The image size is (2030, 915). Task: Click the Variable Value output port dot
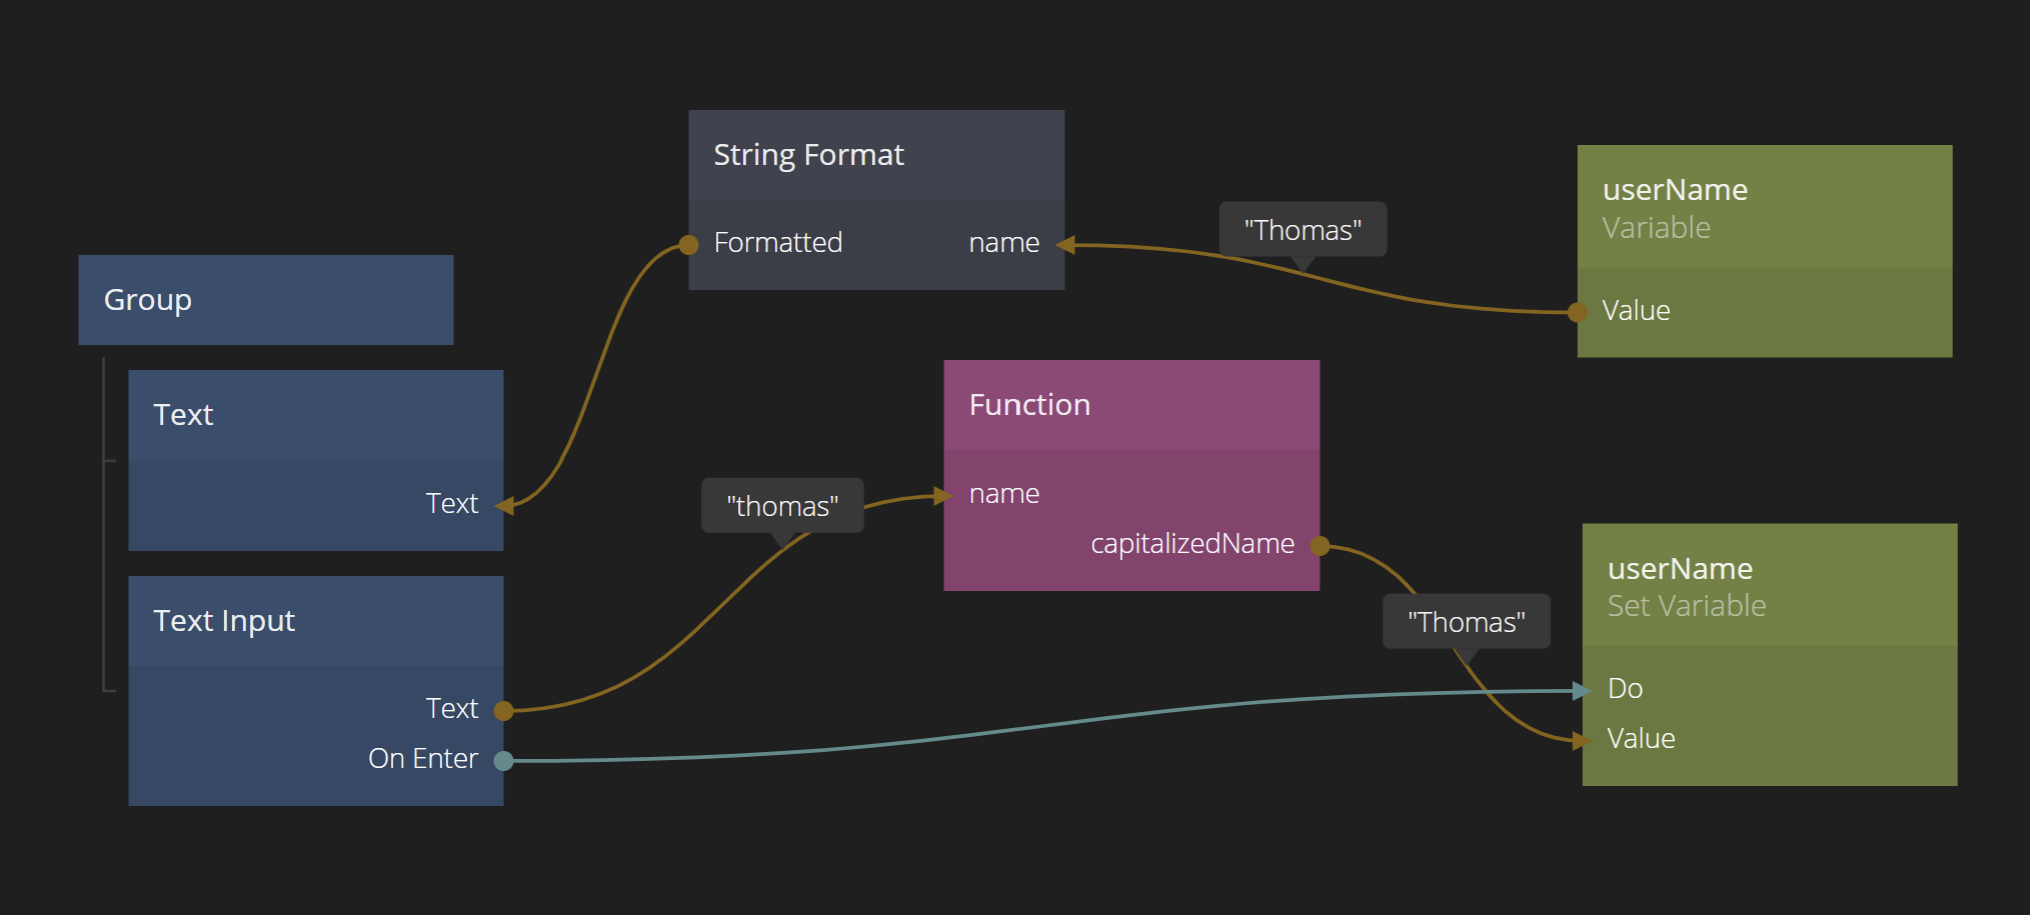pyautogui.click(x=1578, y=313)
